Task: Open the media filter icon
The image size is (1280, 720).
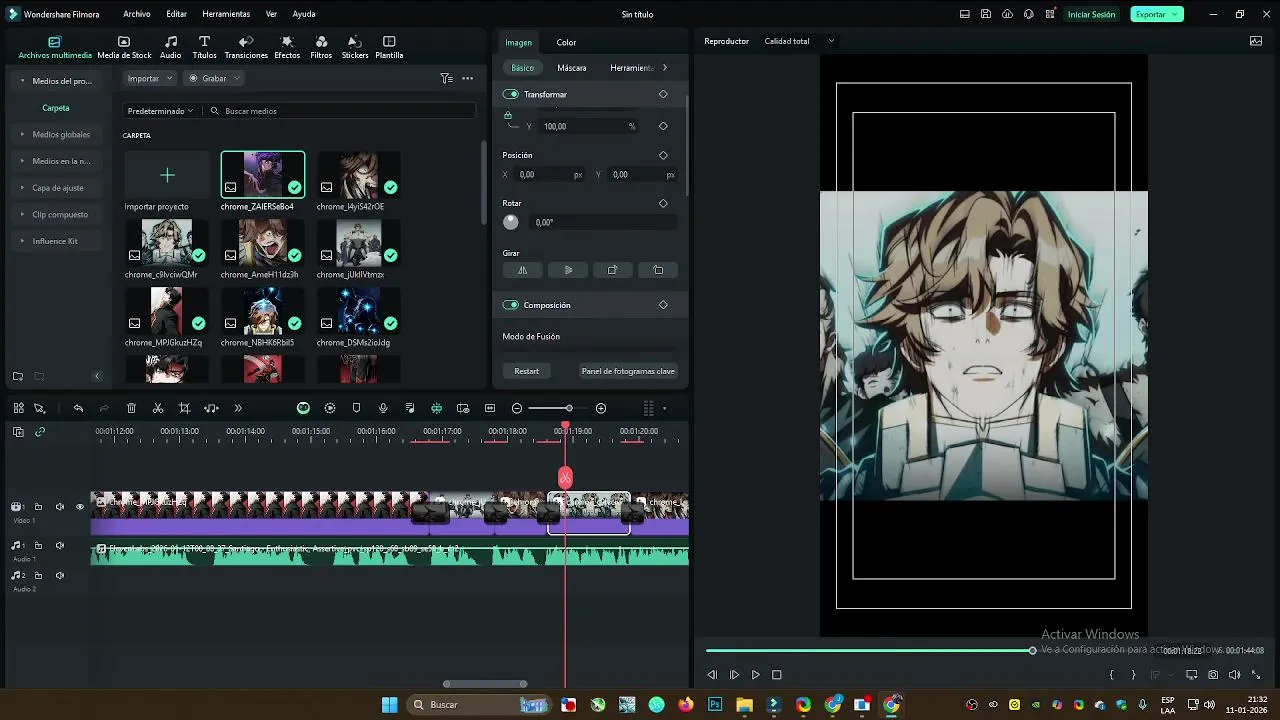Action: coord(446,78)
